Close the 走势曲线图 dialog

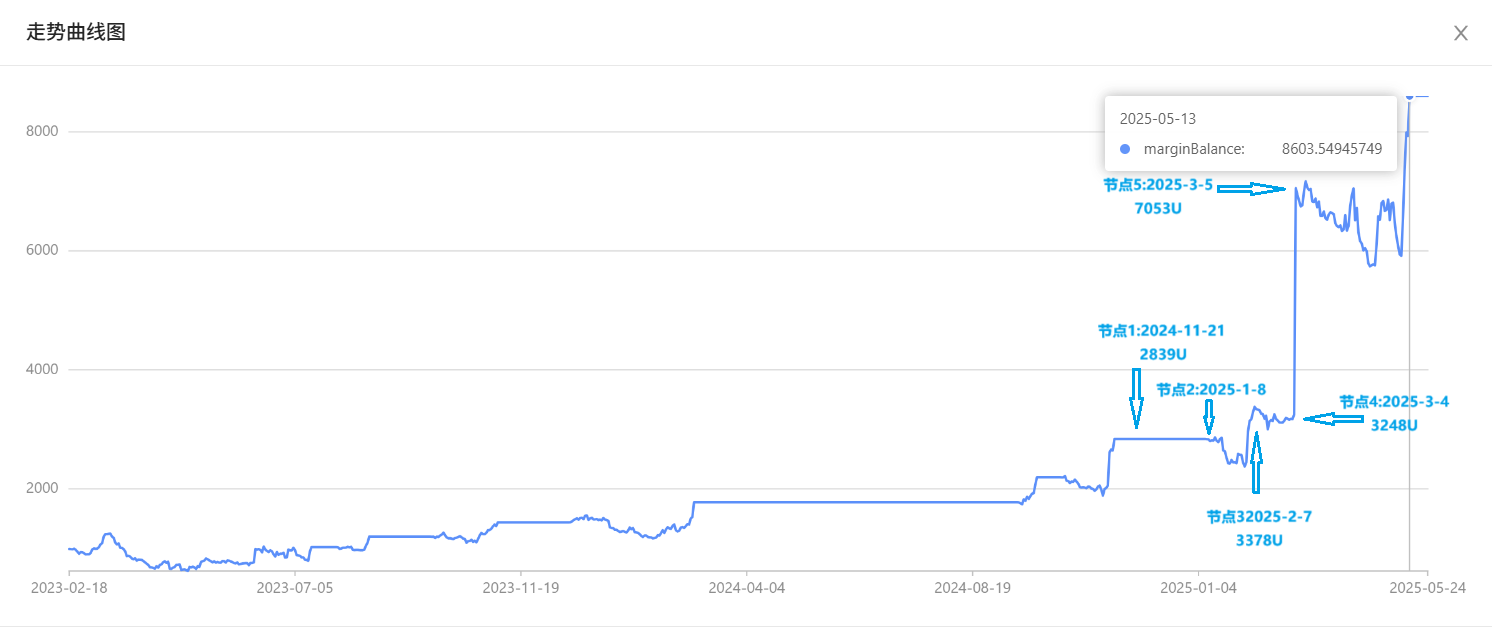pos(1460,33)
